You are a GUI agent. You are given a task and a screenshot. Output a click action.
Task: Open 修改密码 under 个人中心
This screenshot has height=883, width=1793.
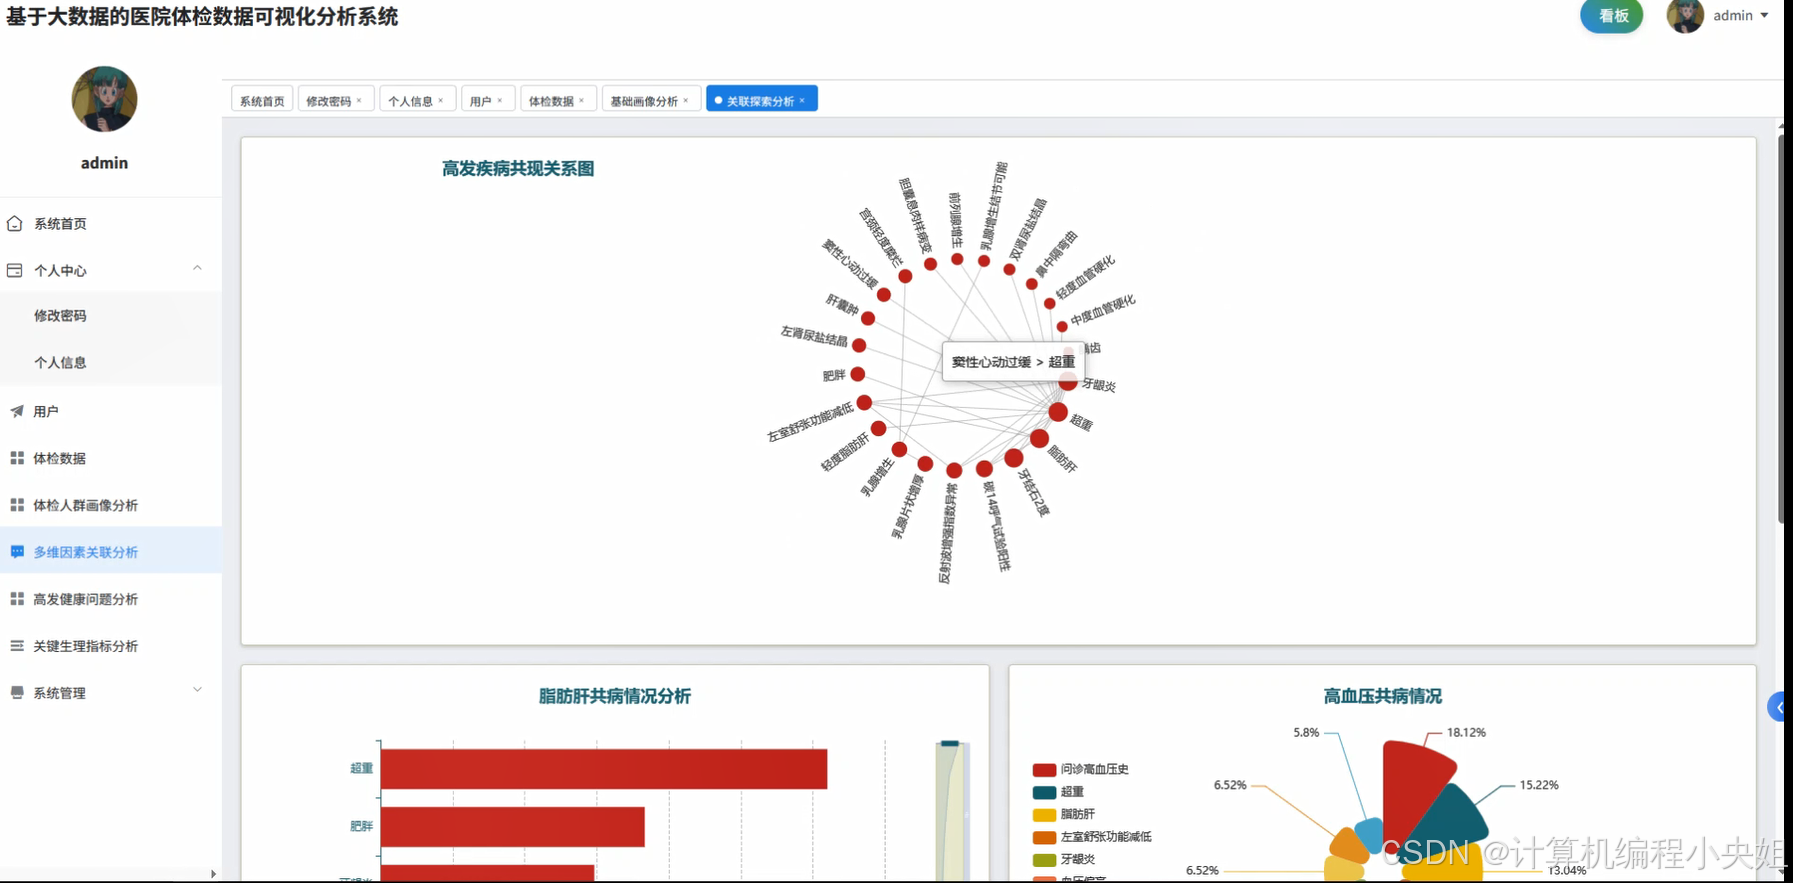[x=110, y=315]
